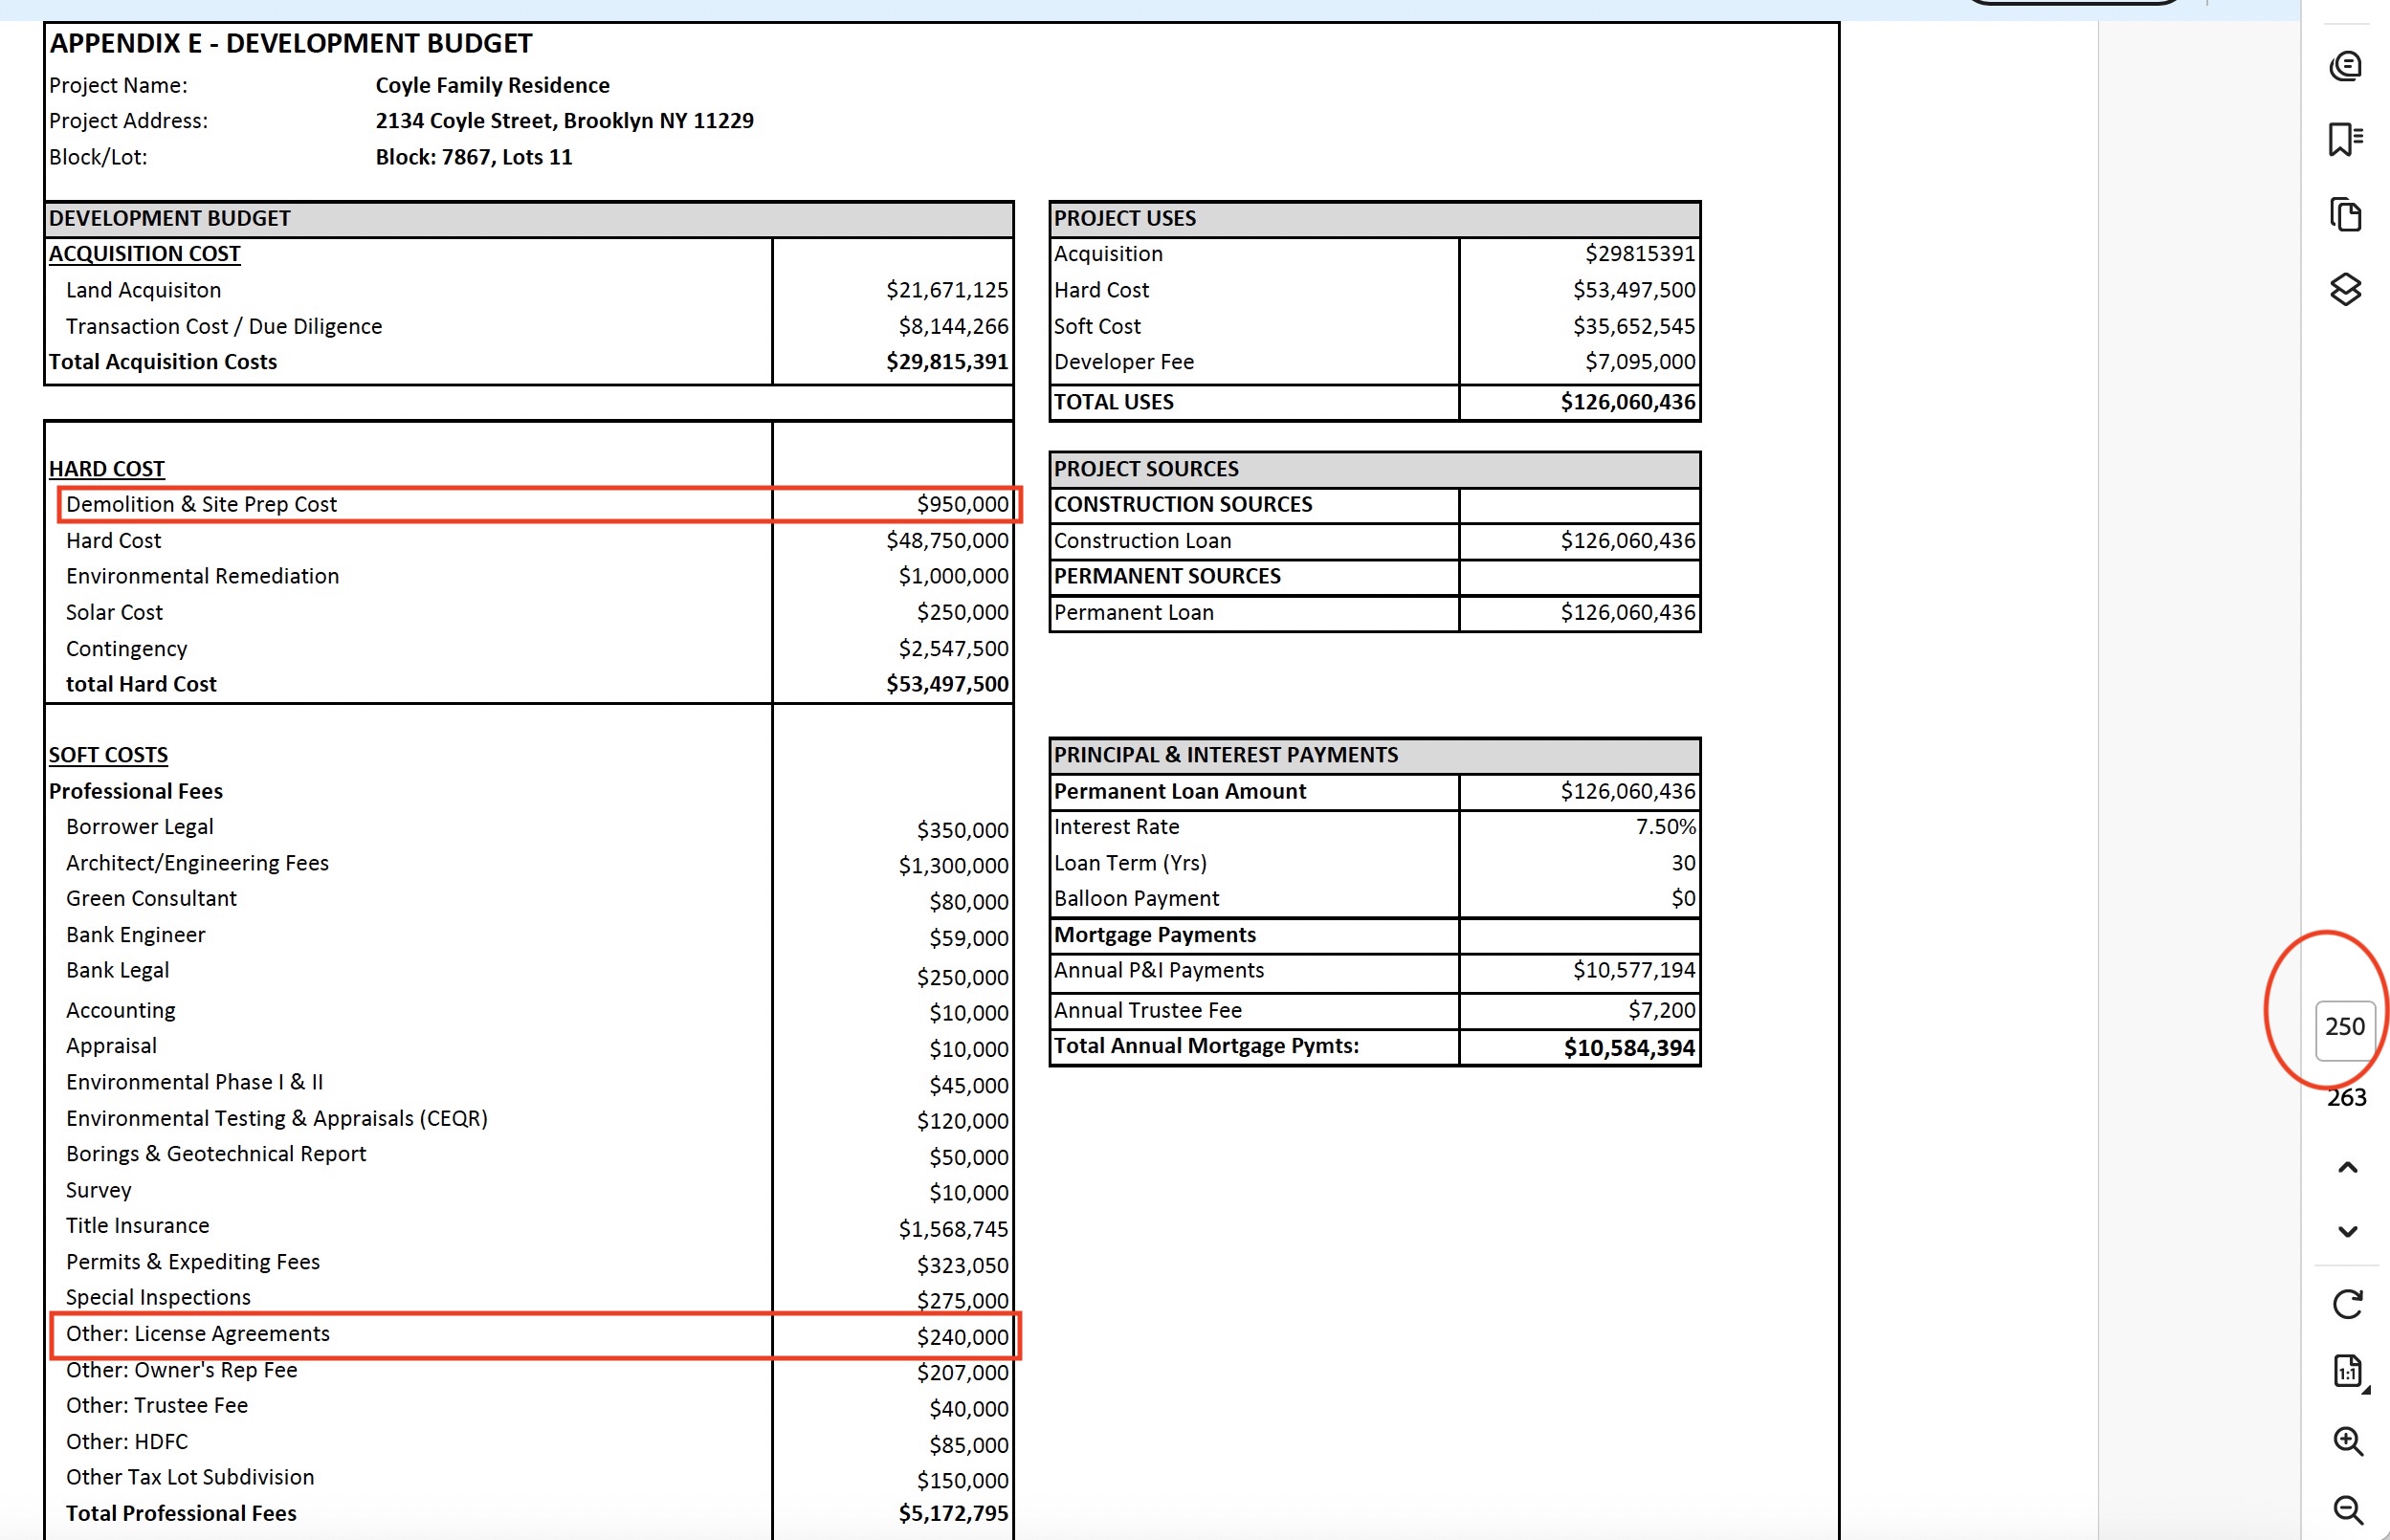
Task: Open the comments panel icon
Action: coord(2345,66)
